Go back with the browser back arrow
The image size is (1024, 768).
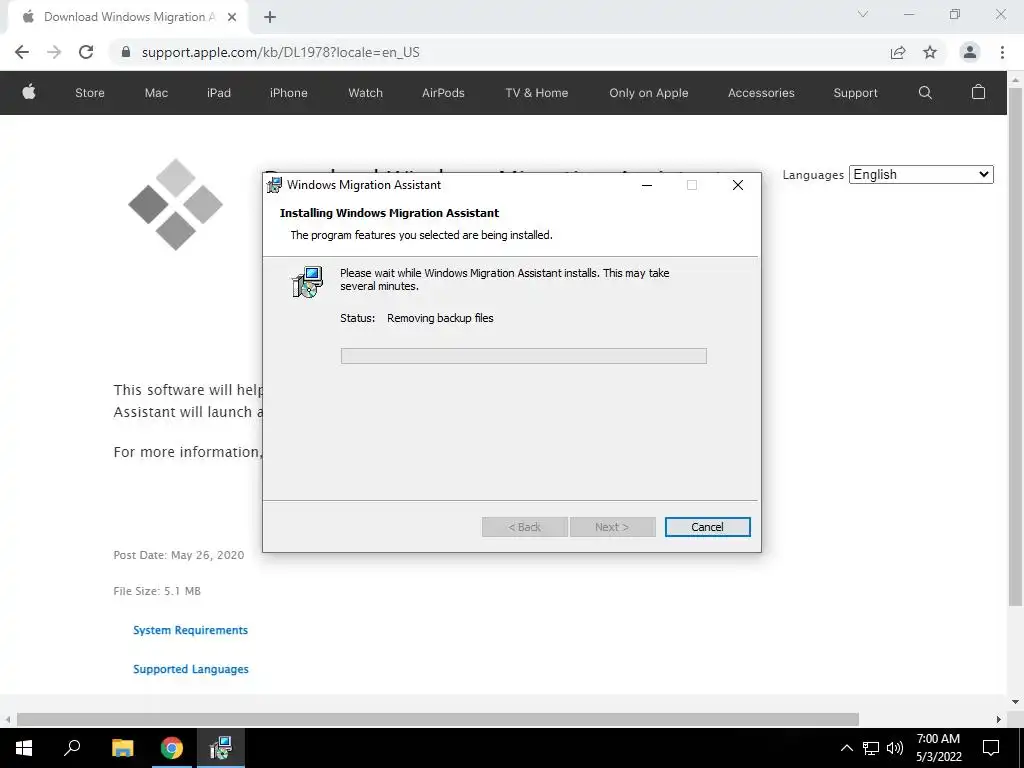click(x=22, y=52)
